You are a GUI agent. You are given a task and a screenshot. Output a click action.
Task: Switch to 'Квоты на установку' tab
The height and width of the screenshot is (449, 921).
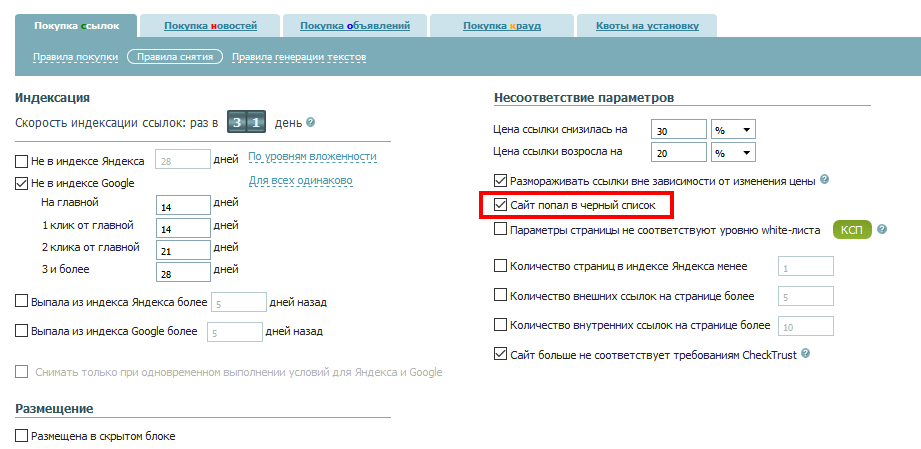pyautogui.click(x=647, y=26)
